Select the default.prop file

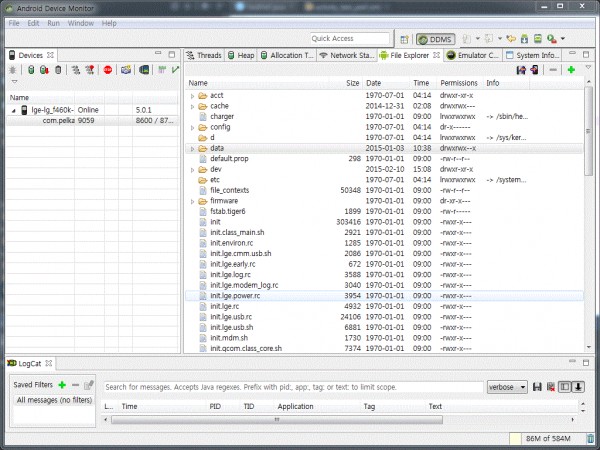(385, 159)
